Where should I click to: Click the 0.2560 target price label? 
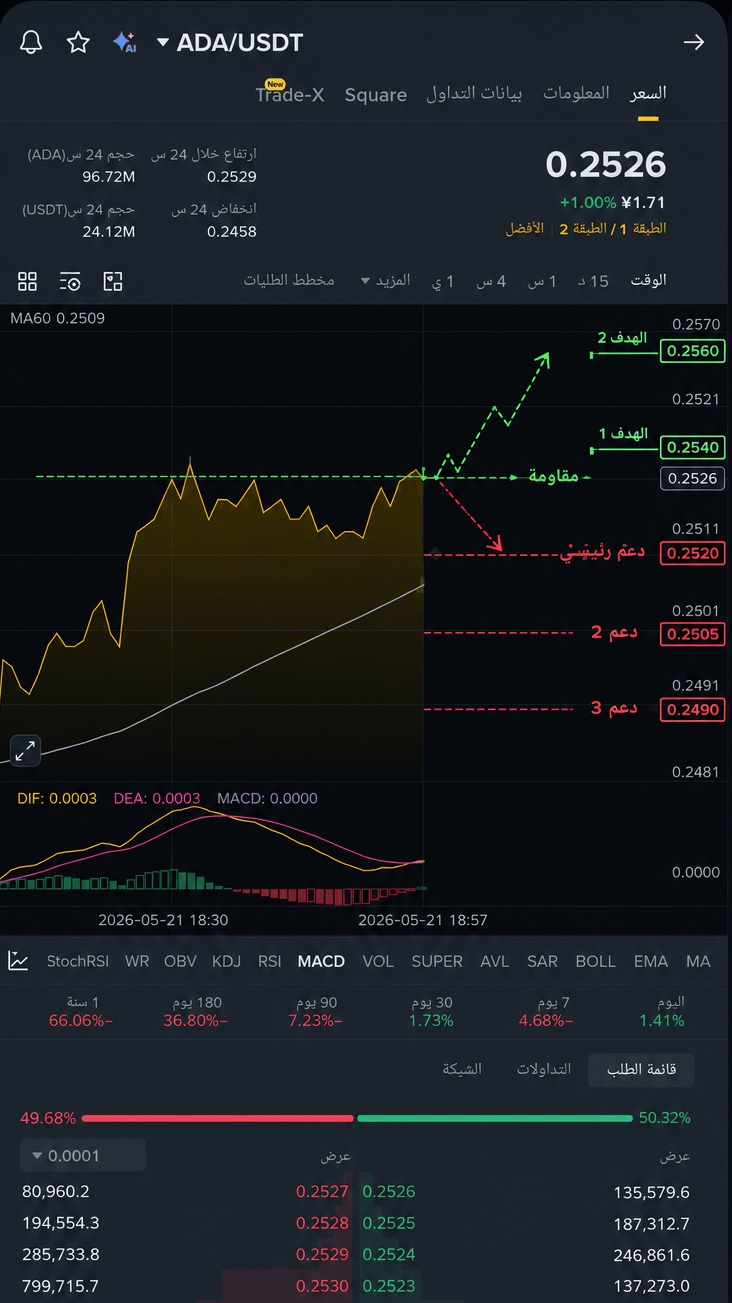tap(693, 351)
